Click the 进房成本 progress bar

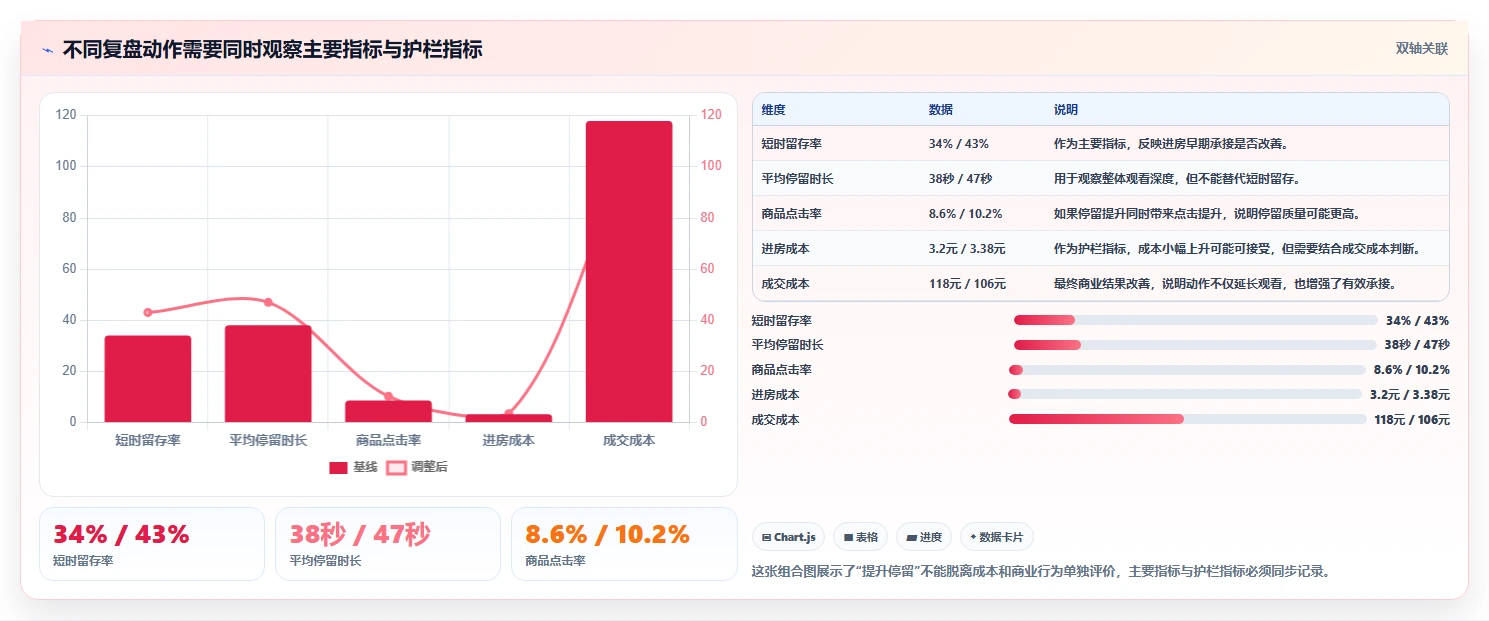pyautogui.click(x=1185, y=394)
